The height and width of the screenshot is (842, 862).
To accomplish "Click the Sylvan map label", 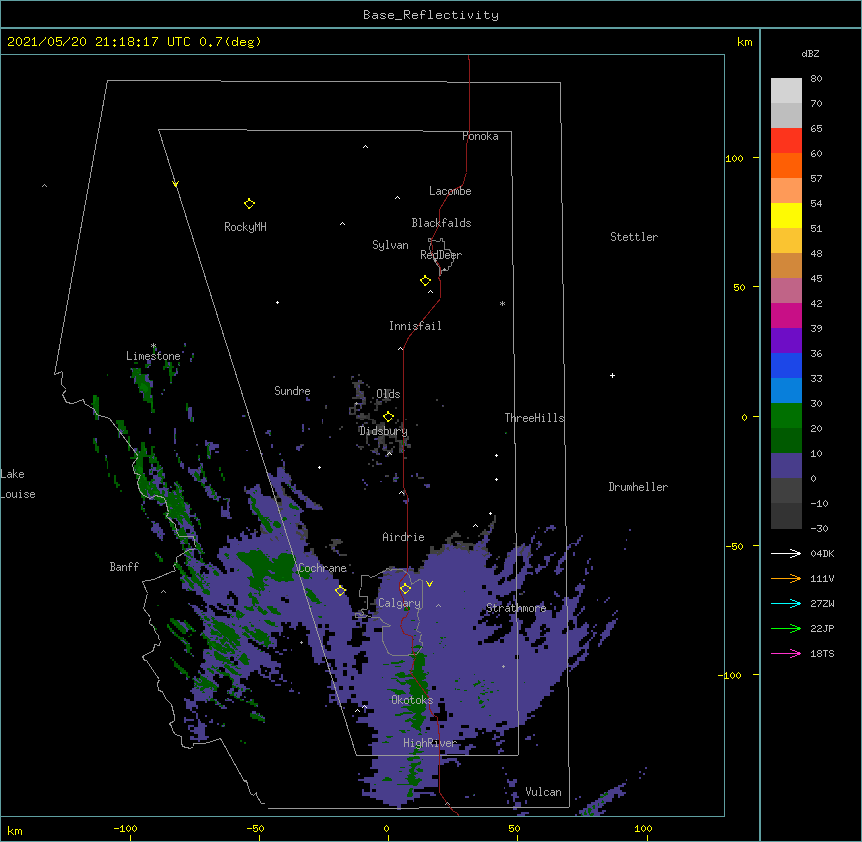I will pyautogui.click(x=390, y=245).
